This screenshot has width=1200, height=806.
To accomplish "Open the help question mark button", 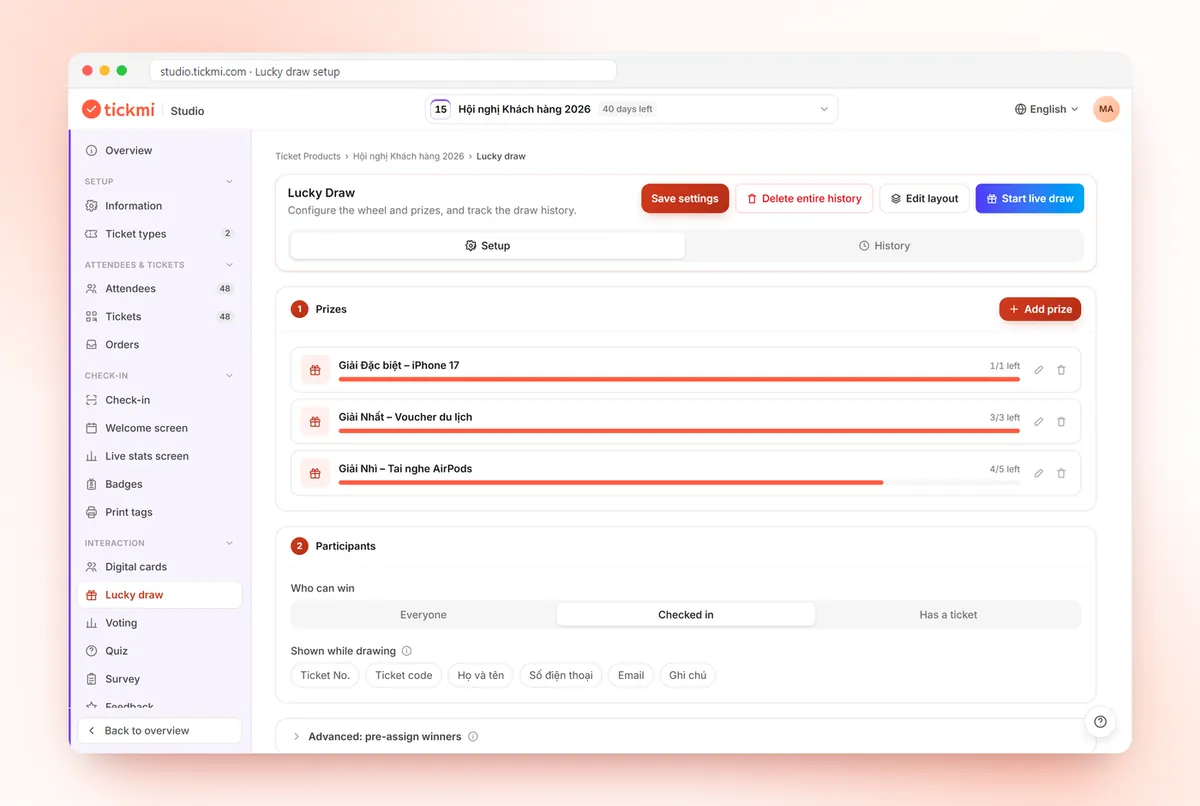I will coord(1100,722).
